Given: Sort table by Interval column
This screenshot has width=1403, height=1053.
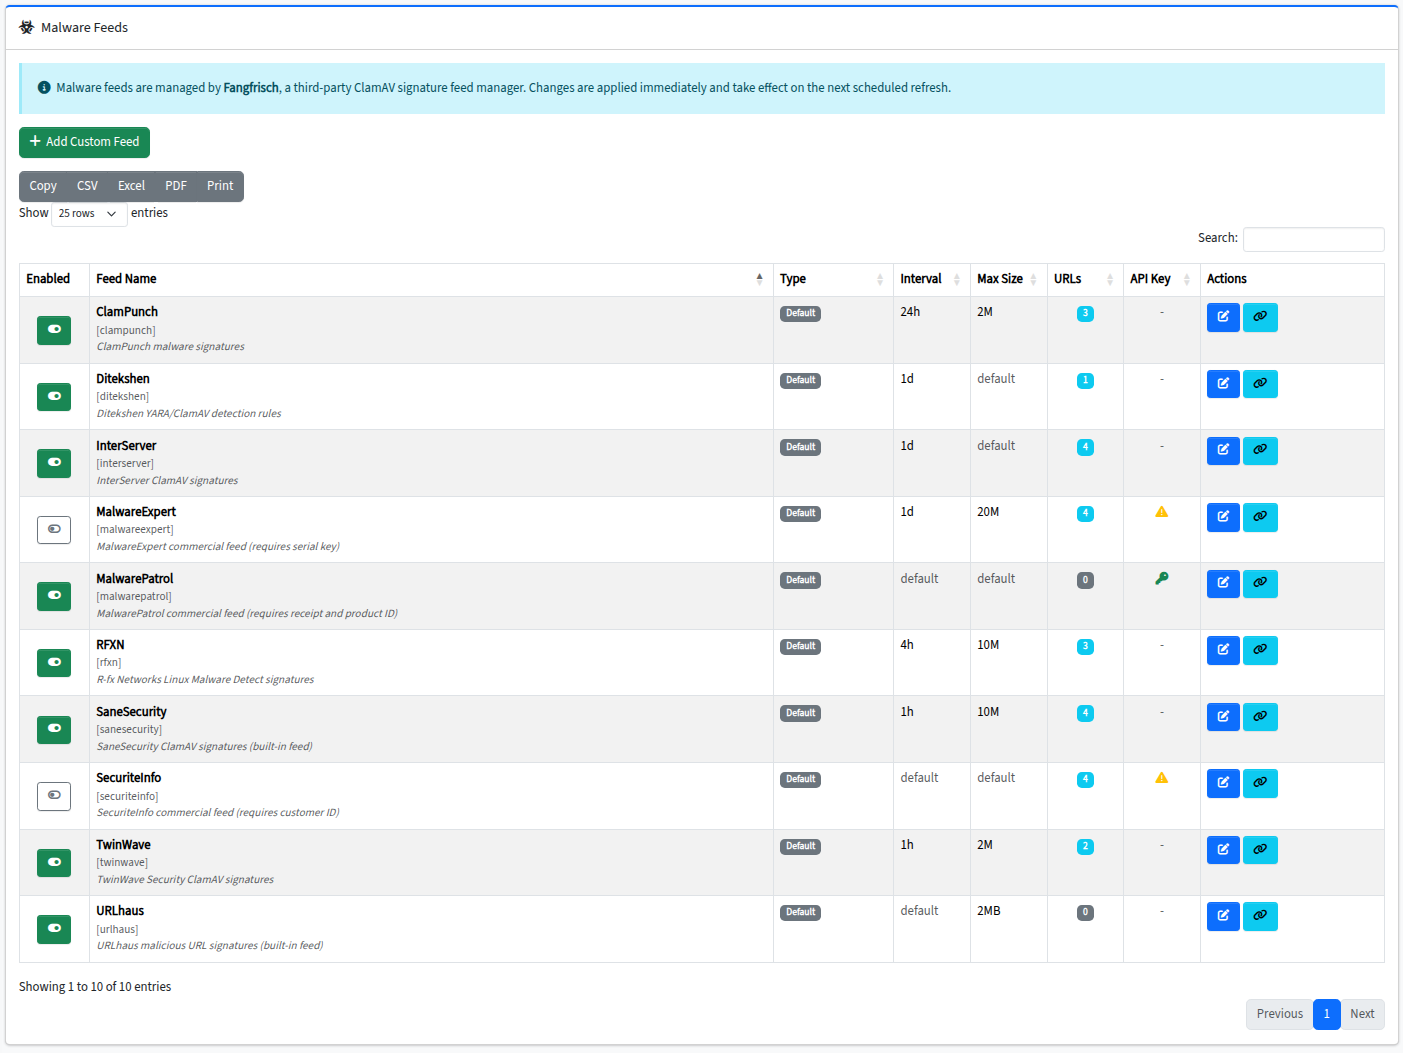Looking at the screenshot, I should click(931, 279).
